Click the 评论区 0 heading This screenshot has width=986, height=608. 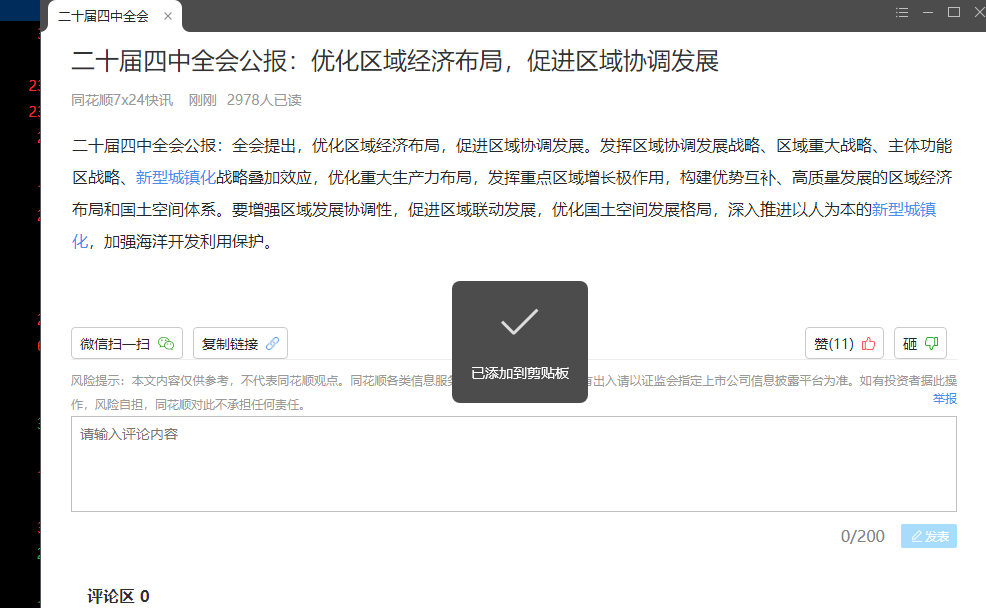click(118, 596)
